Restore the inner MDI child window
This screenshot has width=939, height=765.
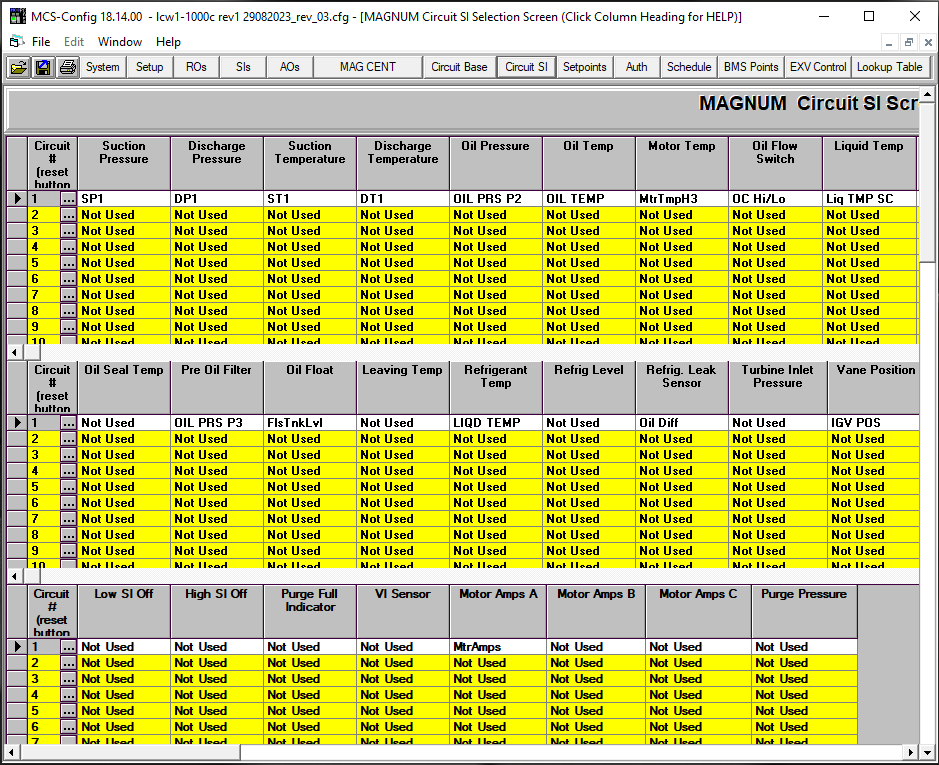point(908,42)
